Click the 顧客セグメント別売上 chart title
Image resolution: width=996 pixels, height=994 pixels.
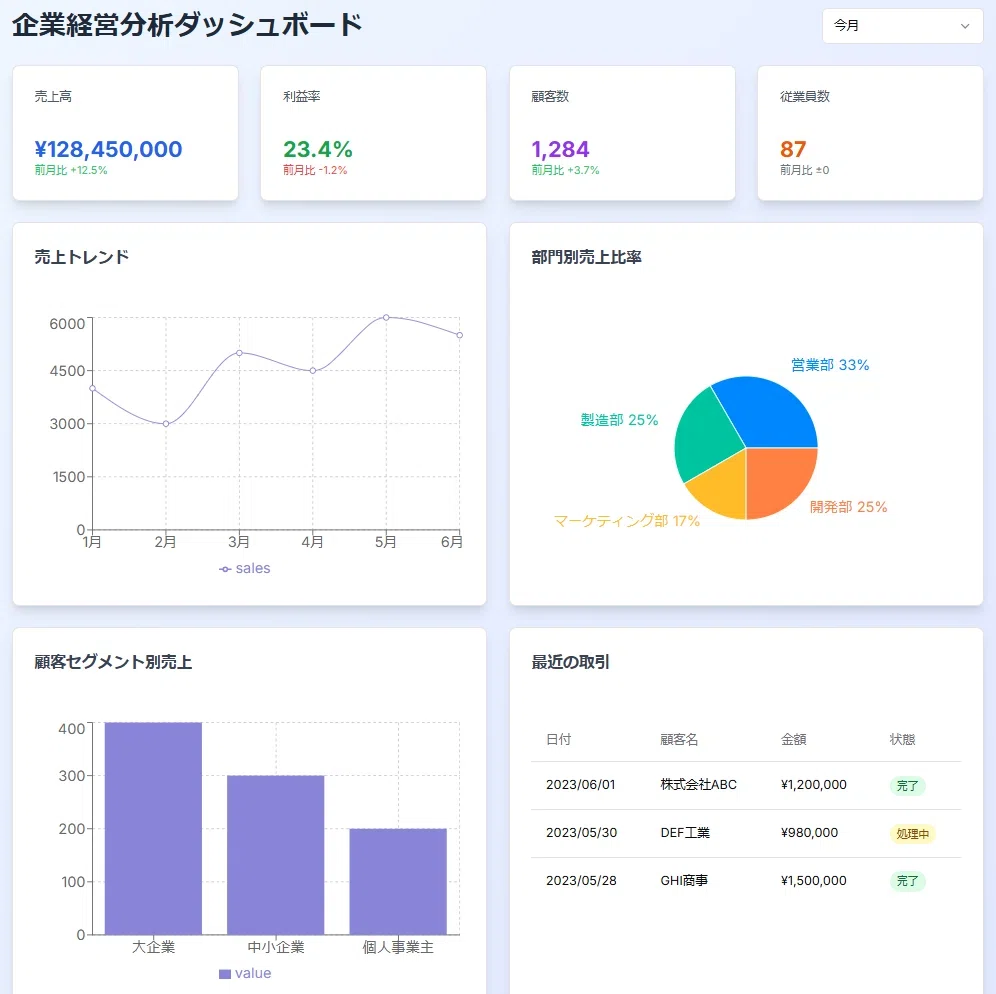coord(113,662)
